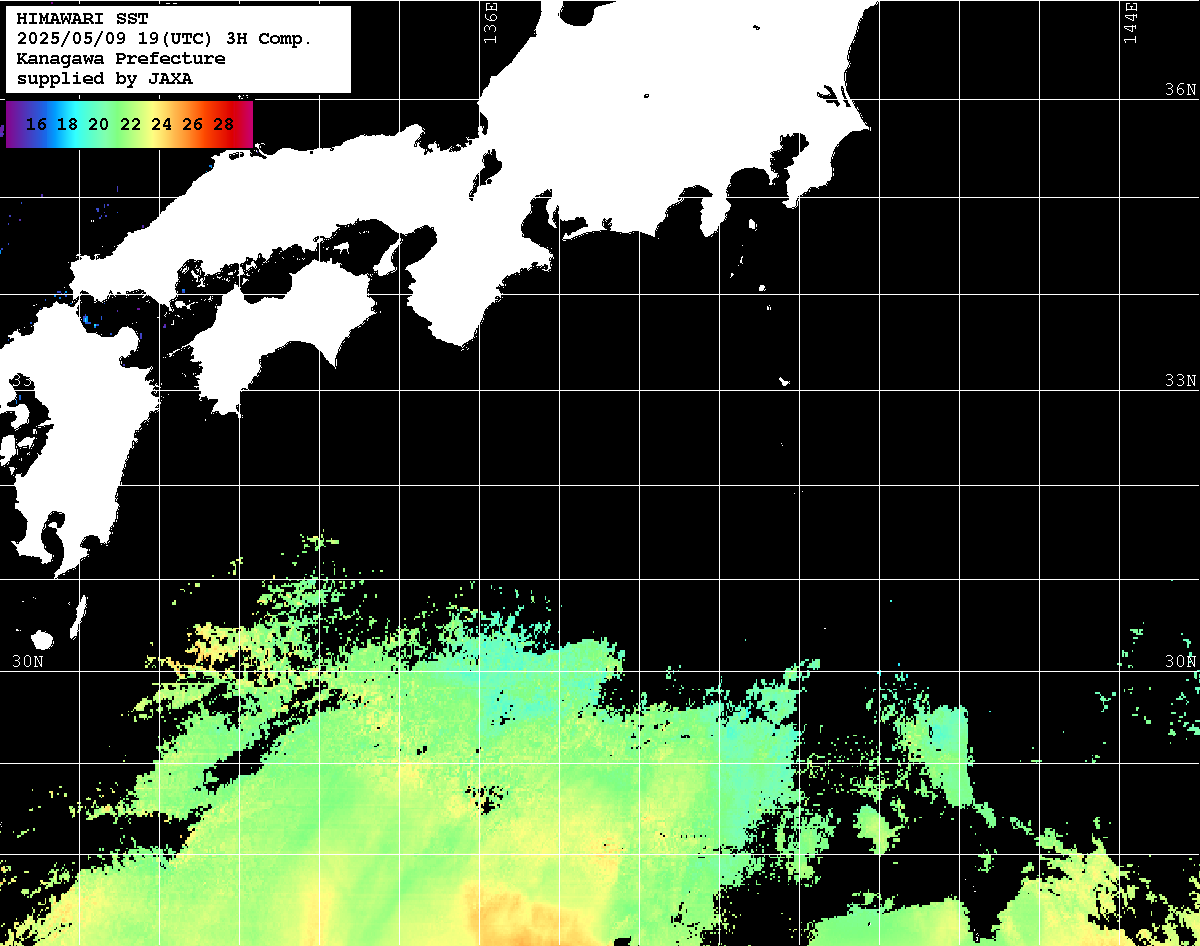1200x946 pixels.
Task: Click the "144E" longitude label
Action: pyautogui.click(x=1130, y=22)
